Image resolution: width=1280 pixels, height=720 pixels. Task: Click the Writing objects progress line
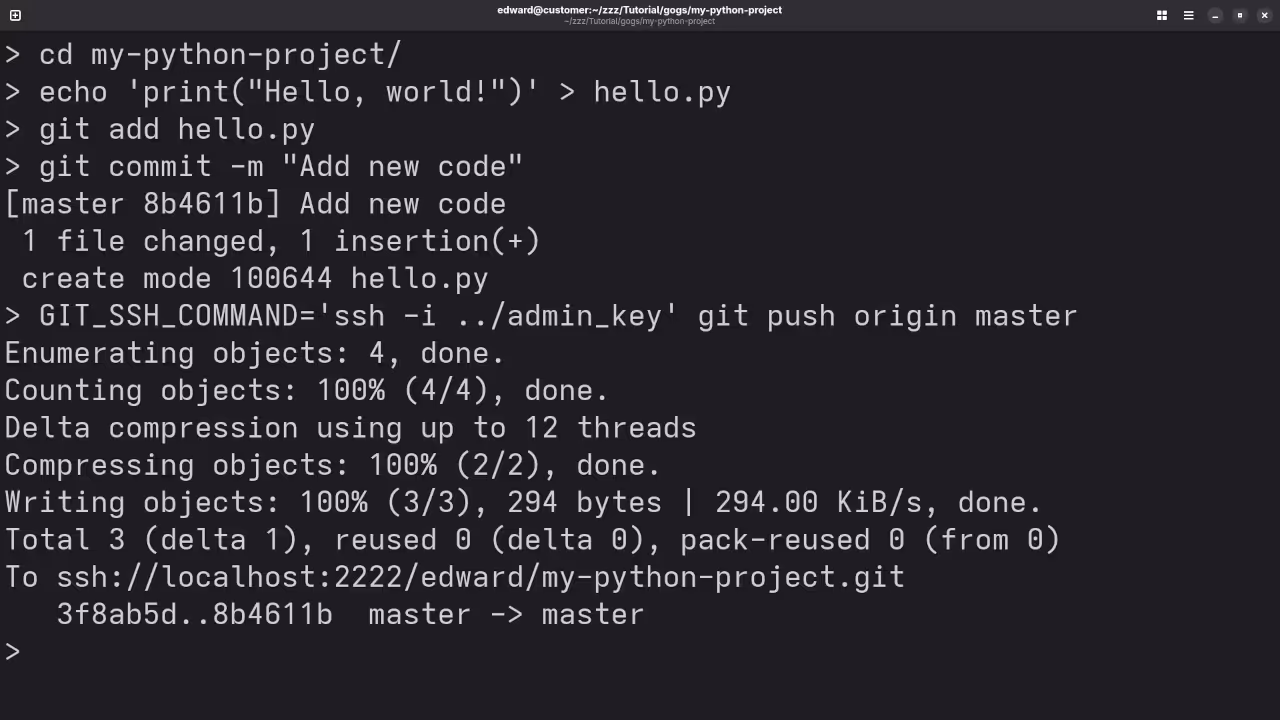[x=520, y=502]
